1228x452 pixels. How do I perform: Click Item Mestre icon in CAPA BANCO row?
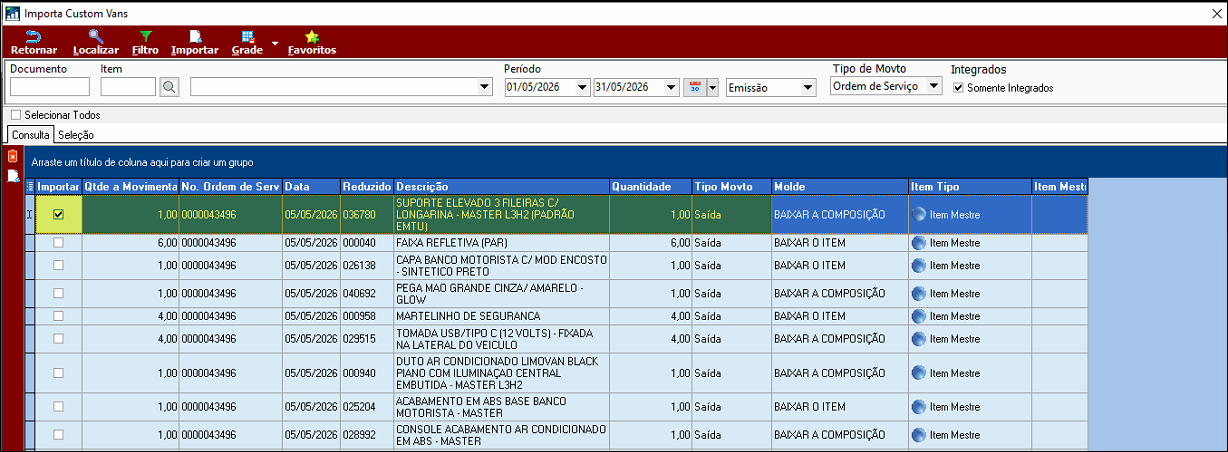click(x=919, y=265)
